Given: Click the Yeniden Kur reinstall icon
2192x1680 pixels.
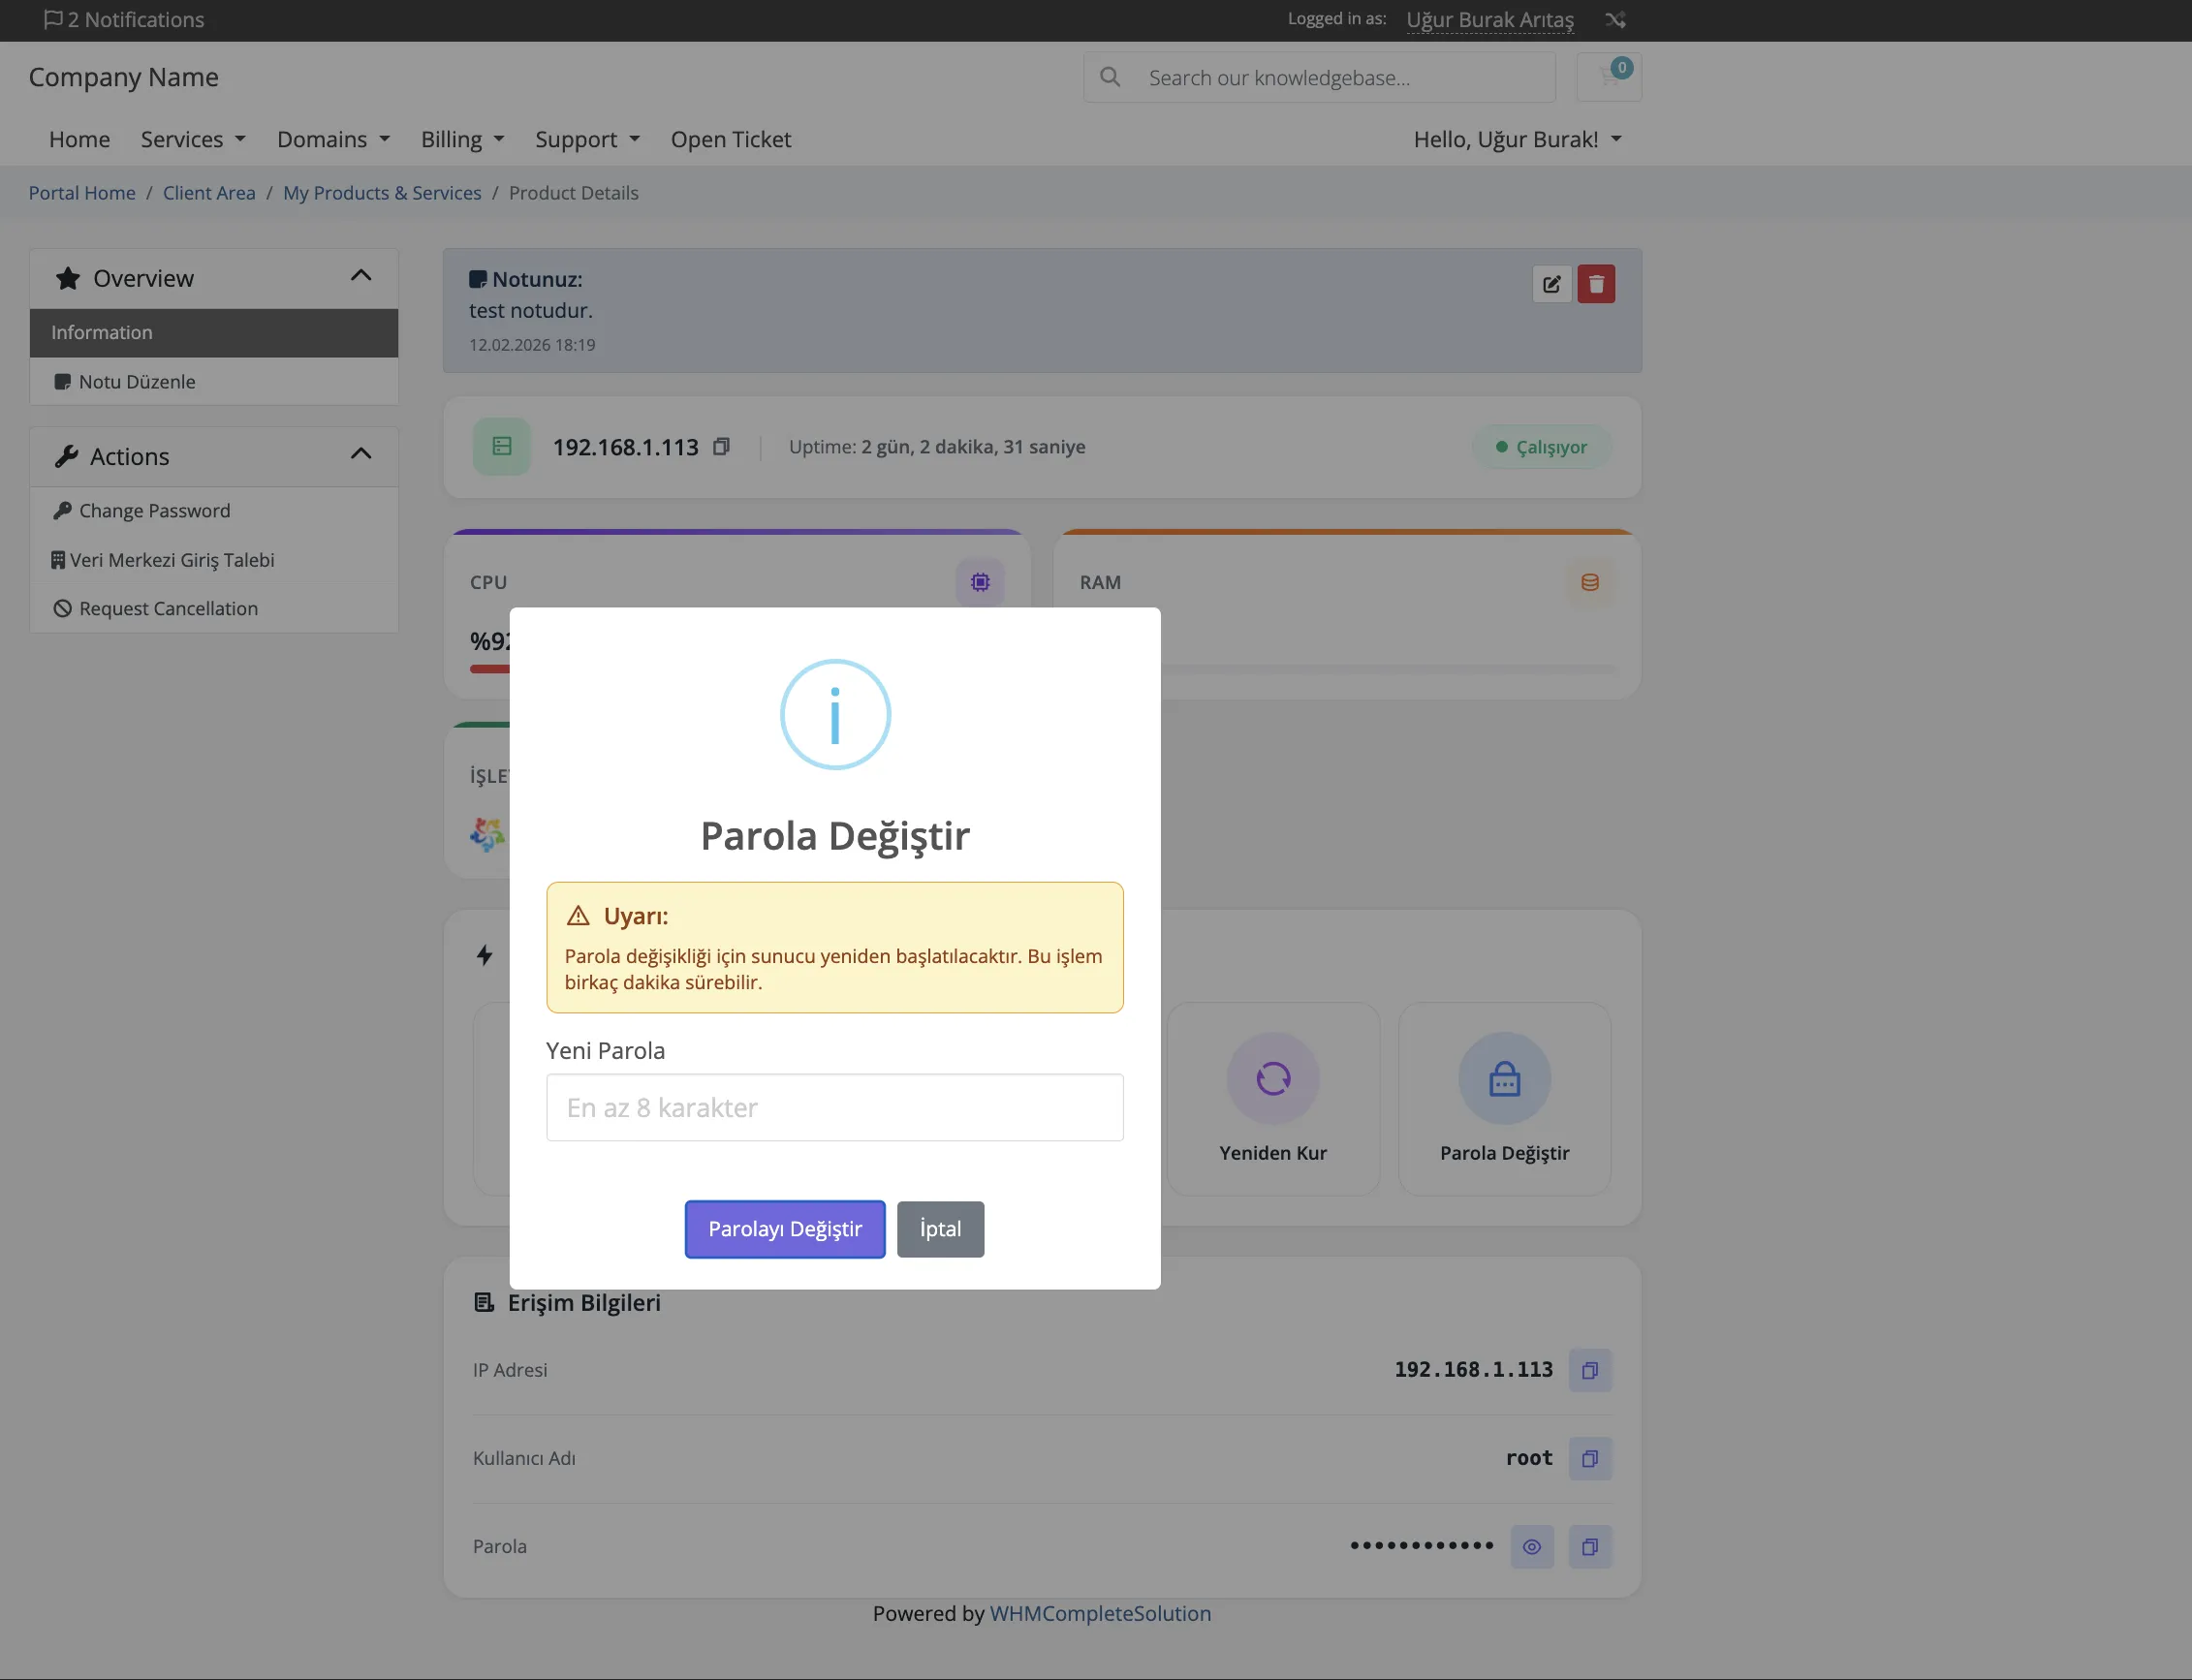Looking at the screenshot, I should coord(1273,1078).
